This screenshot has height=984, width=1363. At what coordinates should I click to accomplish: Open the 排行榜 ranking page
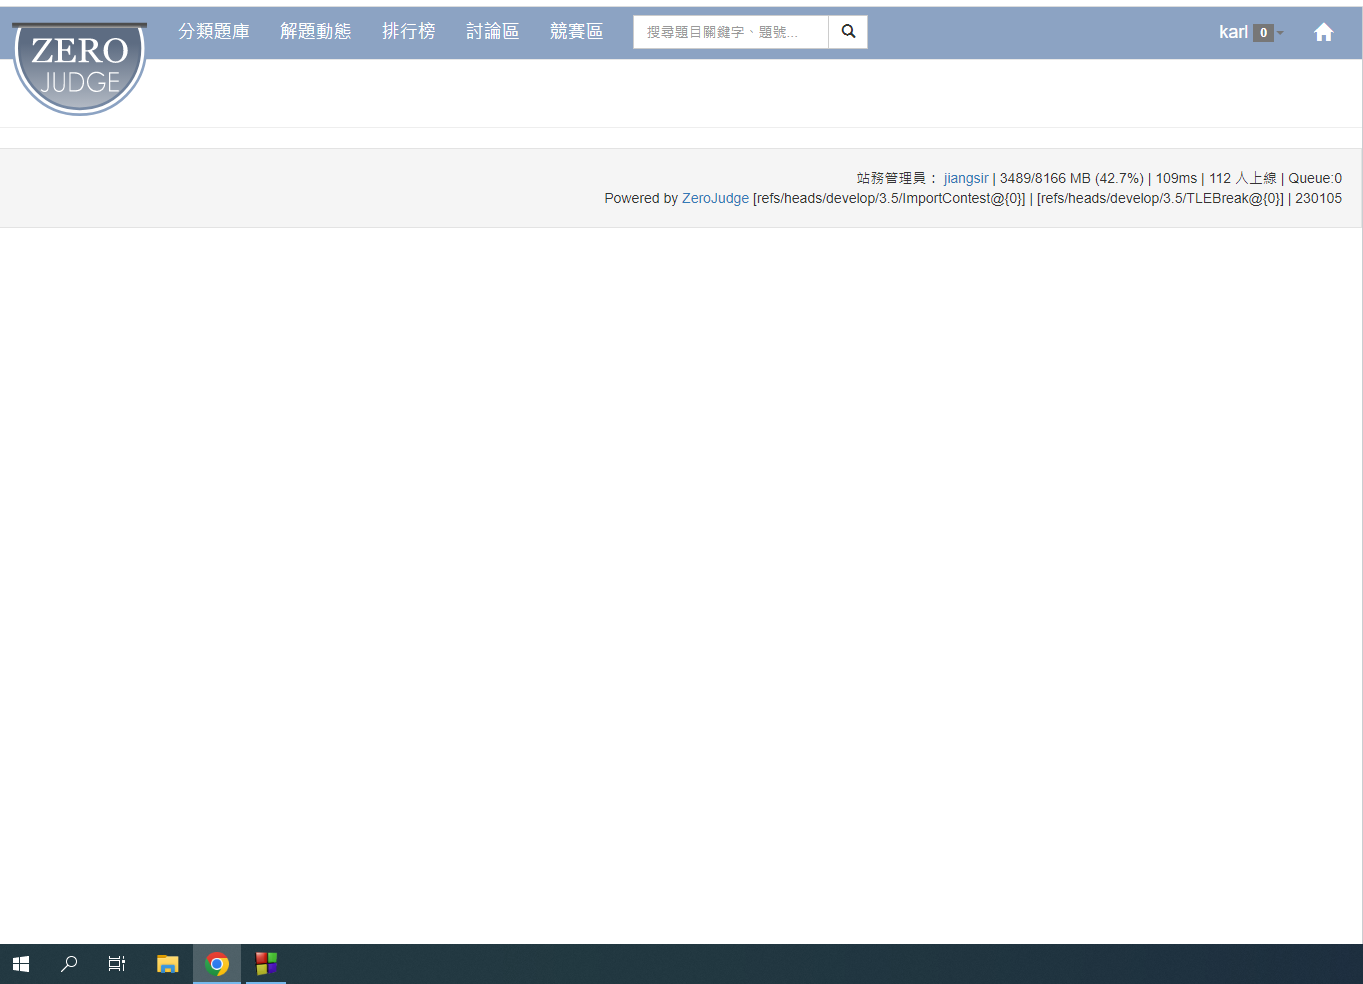click(x=409, y=32)
